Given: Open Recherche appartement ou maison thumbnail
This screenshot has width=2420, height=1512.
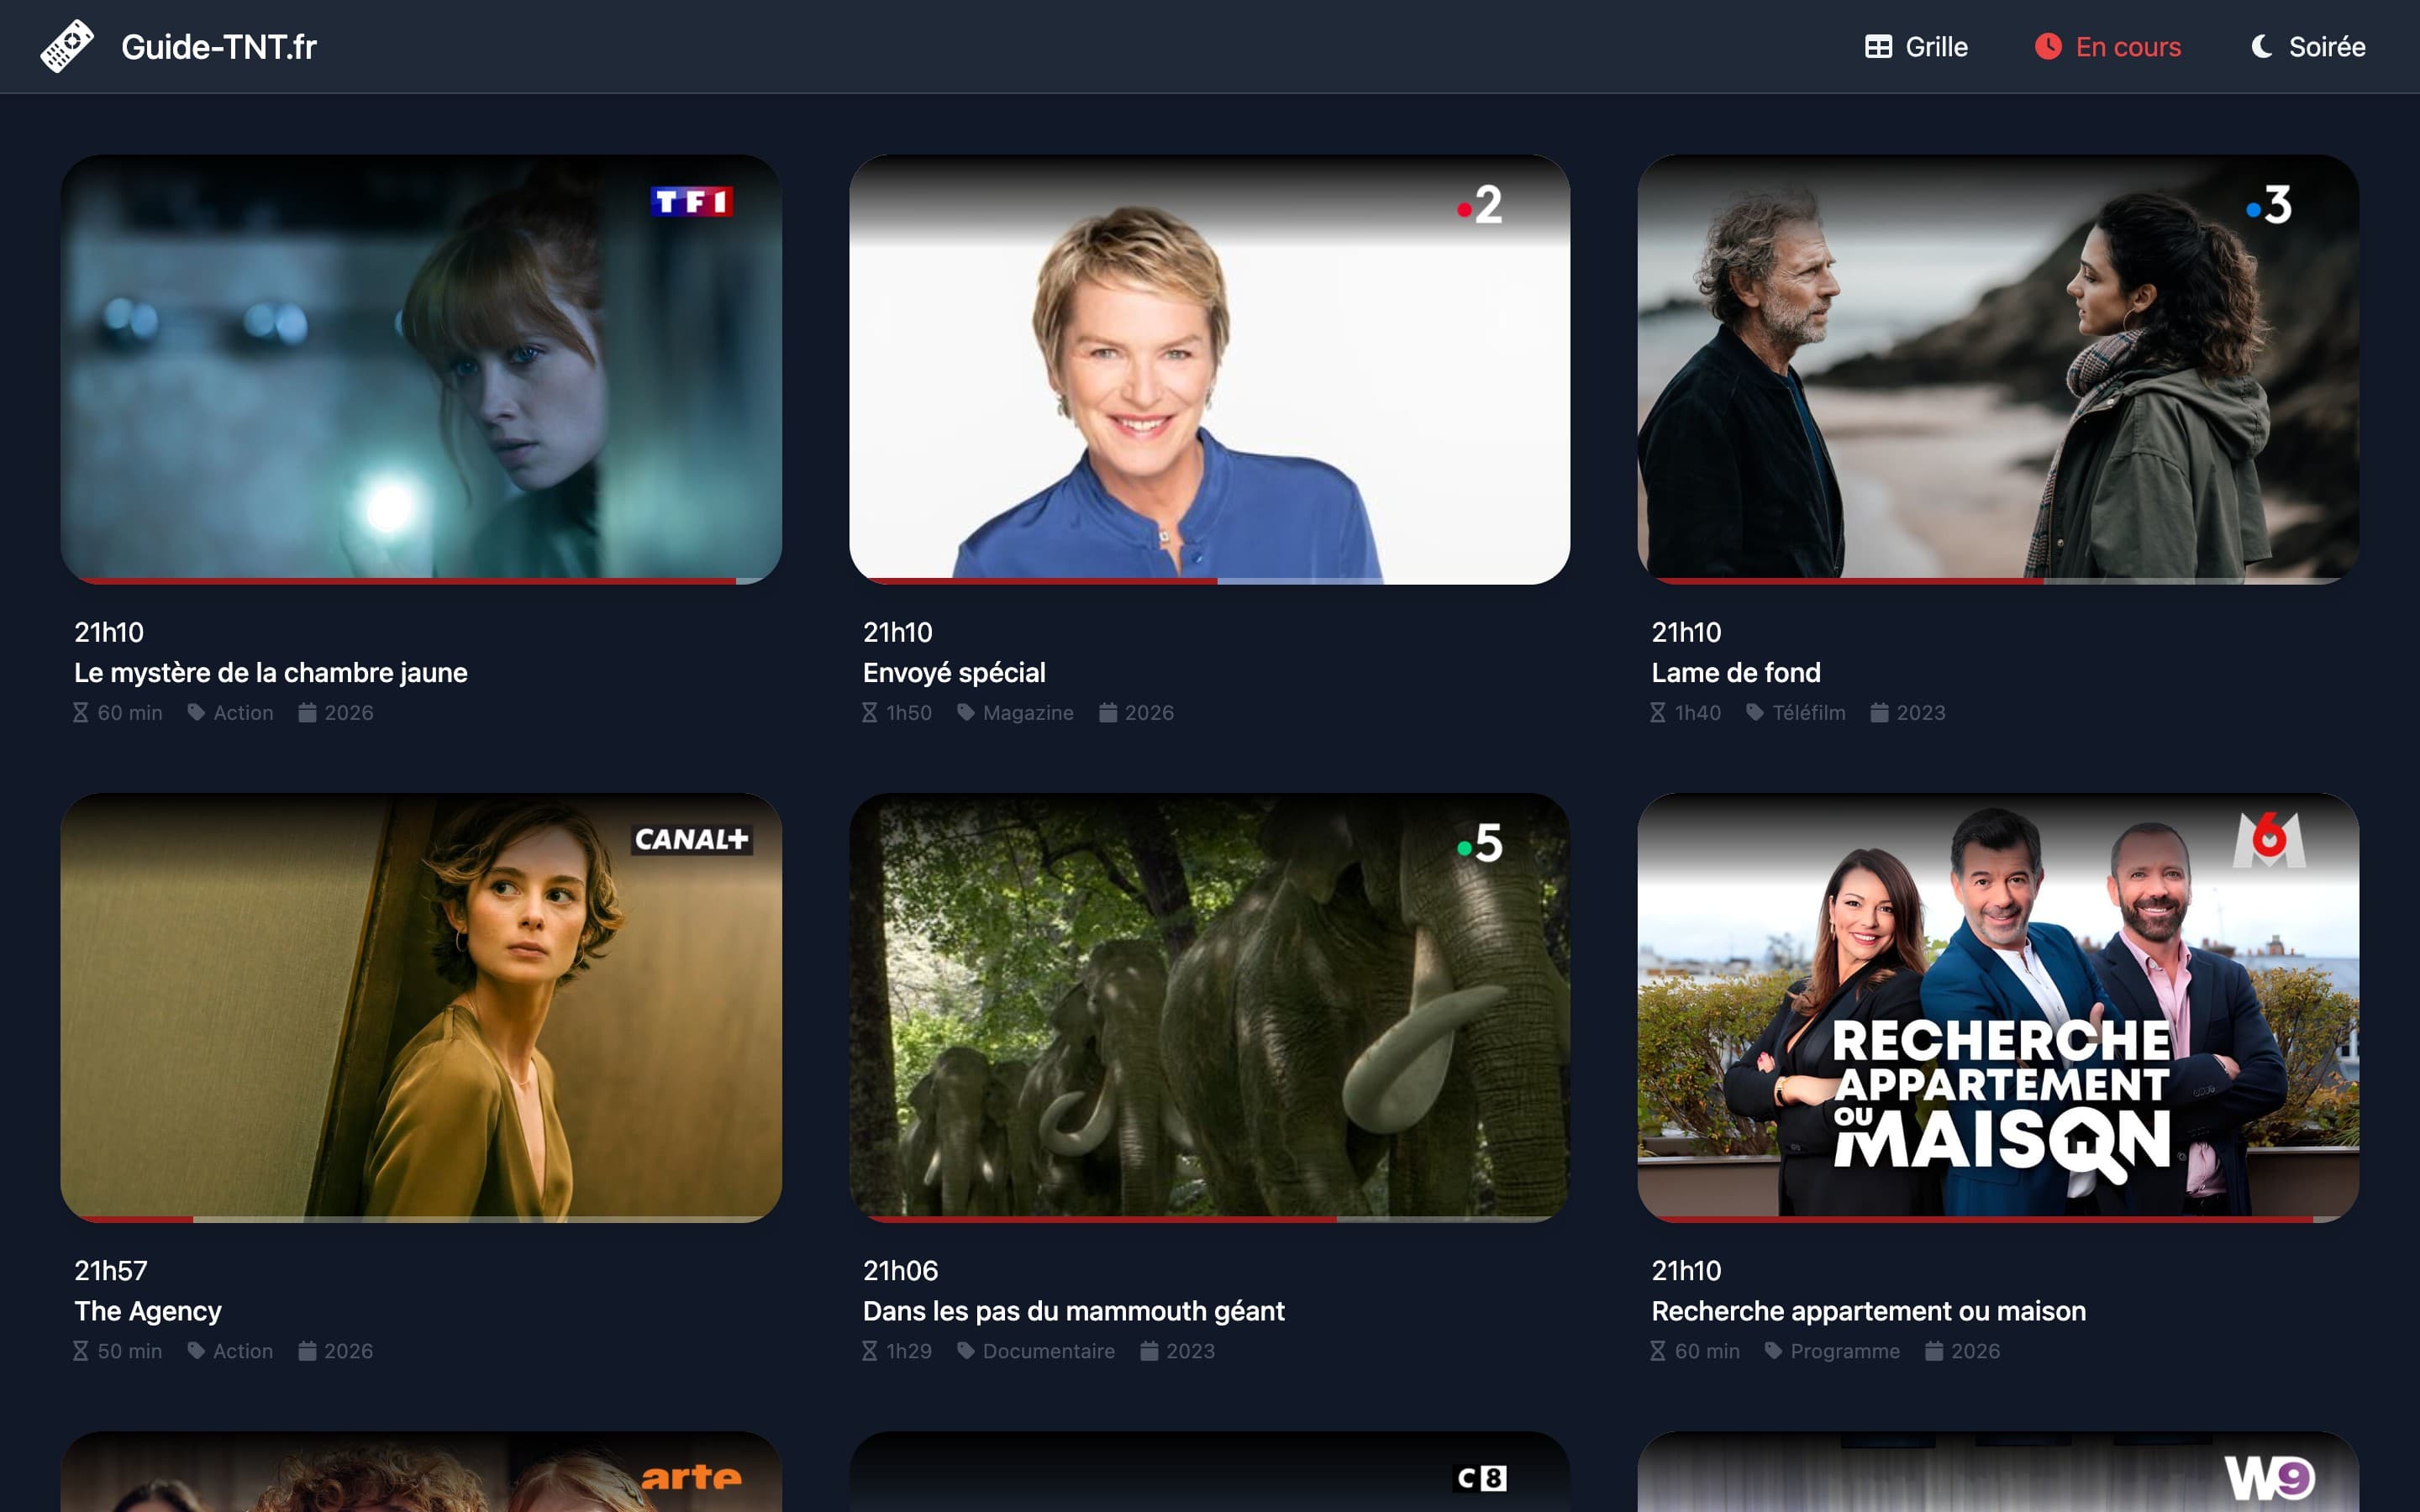Looking at the screenshot, I should coord(1998,1007).
